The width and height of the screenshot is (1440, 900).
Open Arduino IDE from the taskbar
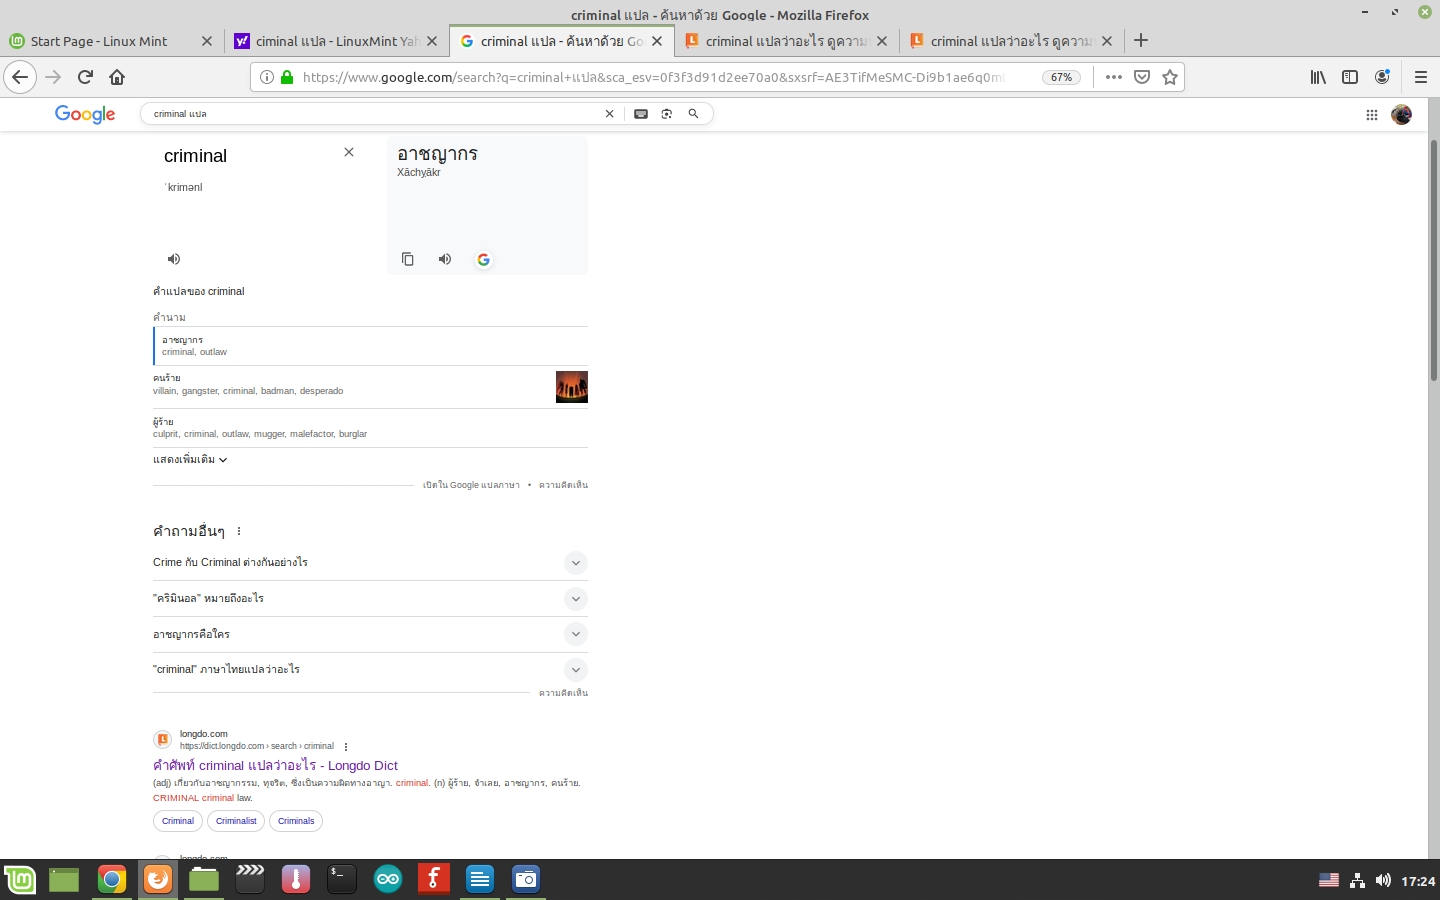coord(388,879)
